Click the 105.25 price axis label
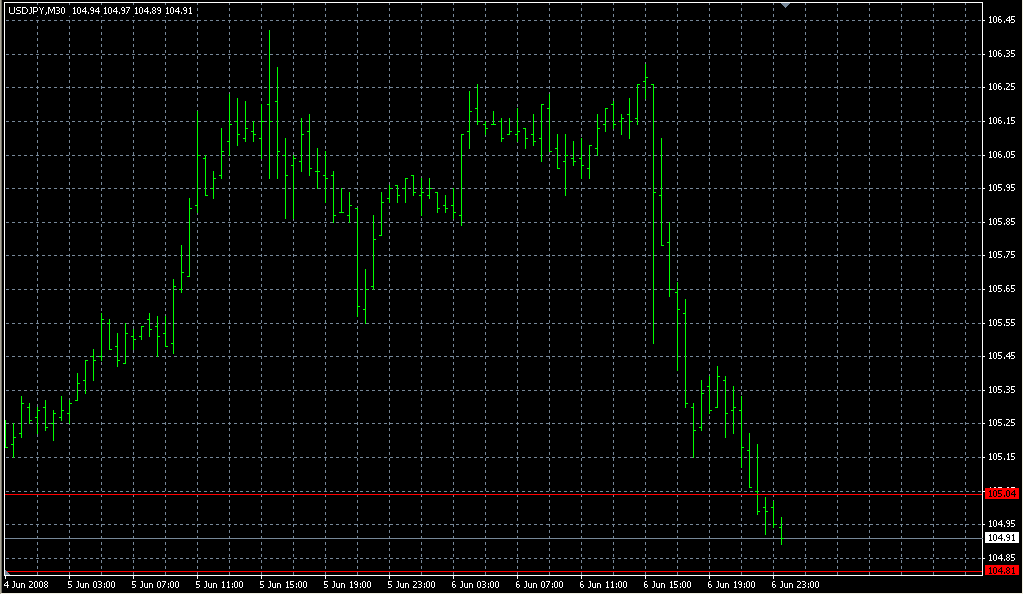1024x594 pixels. [1001, 423]
